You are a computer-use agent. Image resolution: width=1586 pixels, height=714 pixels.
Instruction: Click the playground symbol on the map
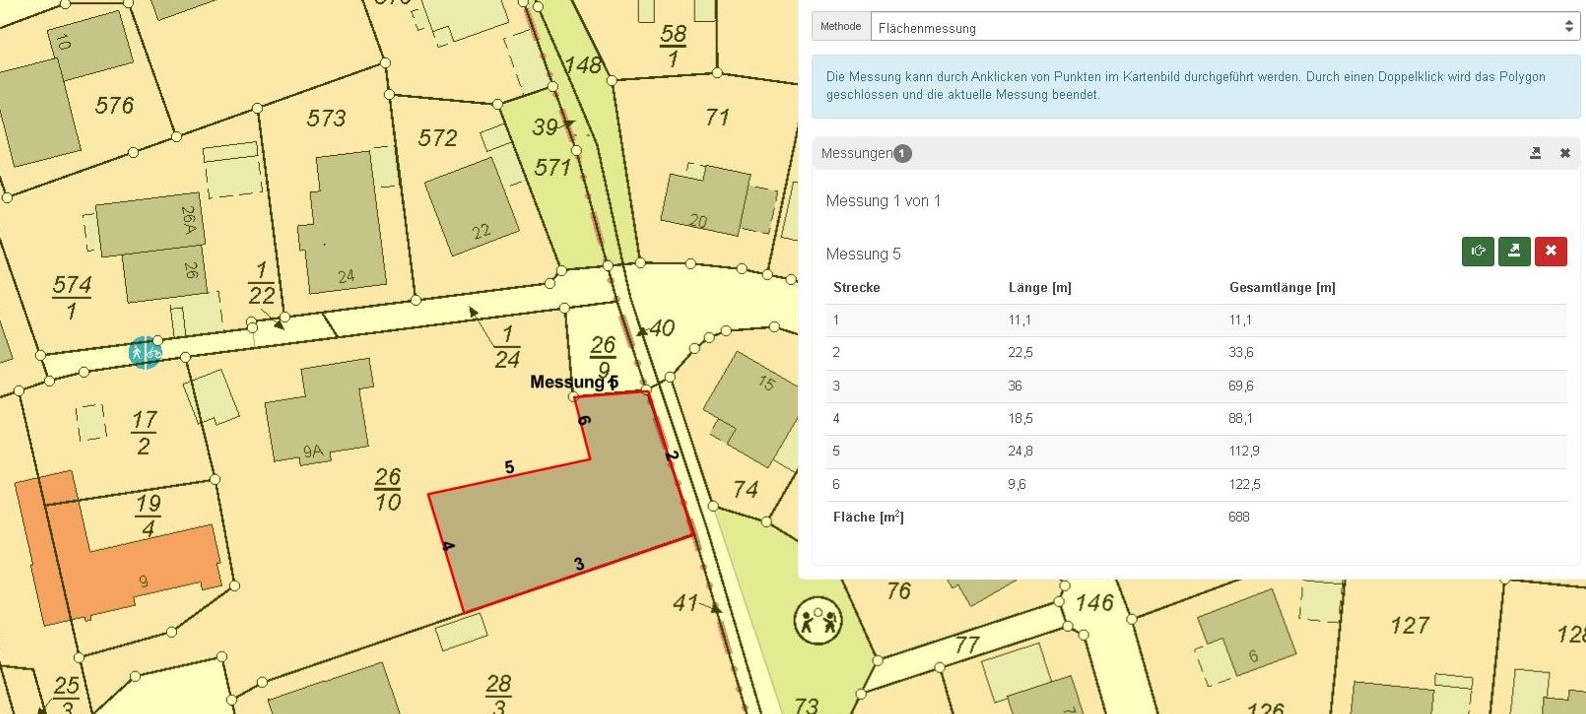coord(817,621)
